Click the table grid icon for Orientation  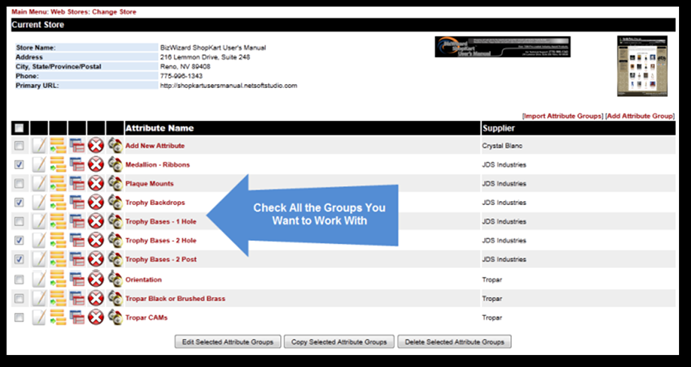[77, 279]
